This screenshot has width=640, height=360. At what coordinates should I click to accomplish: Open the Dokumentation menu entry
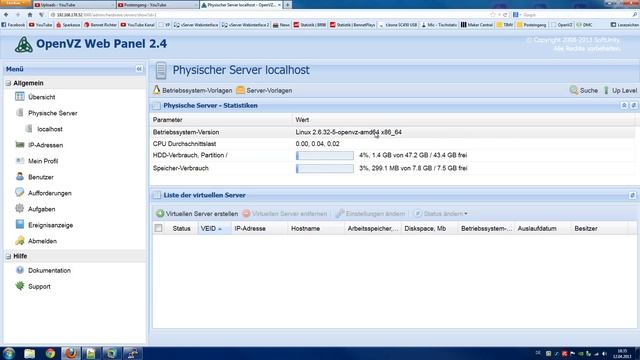[49, 271]
